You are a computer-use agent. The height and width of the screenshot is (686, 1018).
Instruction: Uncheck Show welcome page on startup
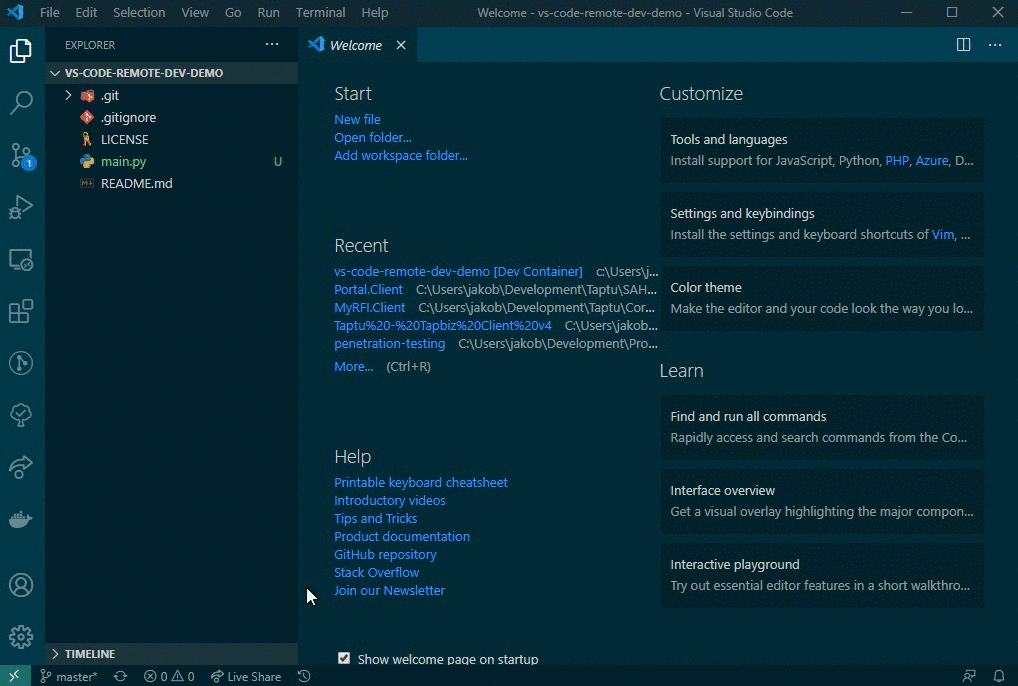(344, 658)
